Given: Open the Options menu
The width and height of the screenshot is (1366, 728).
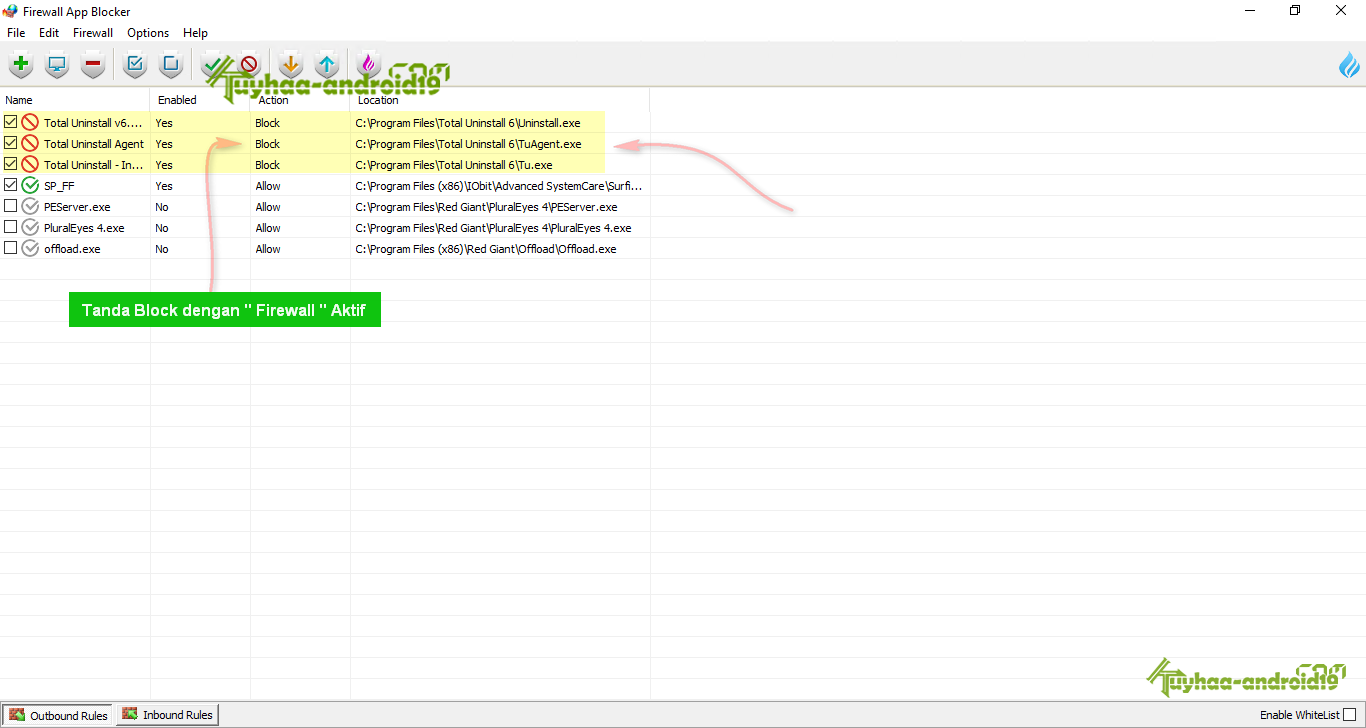Looking at the screenshot, I should click(x=148, y=33).
